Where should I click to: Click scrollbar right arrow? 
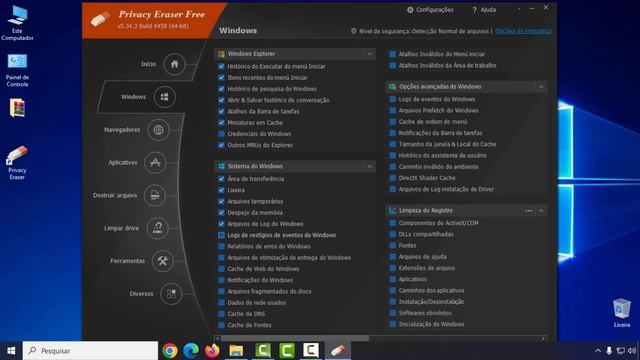[x=543, y=338]
